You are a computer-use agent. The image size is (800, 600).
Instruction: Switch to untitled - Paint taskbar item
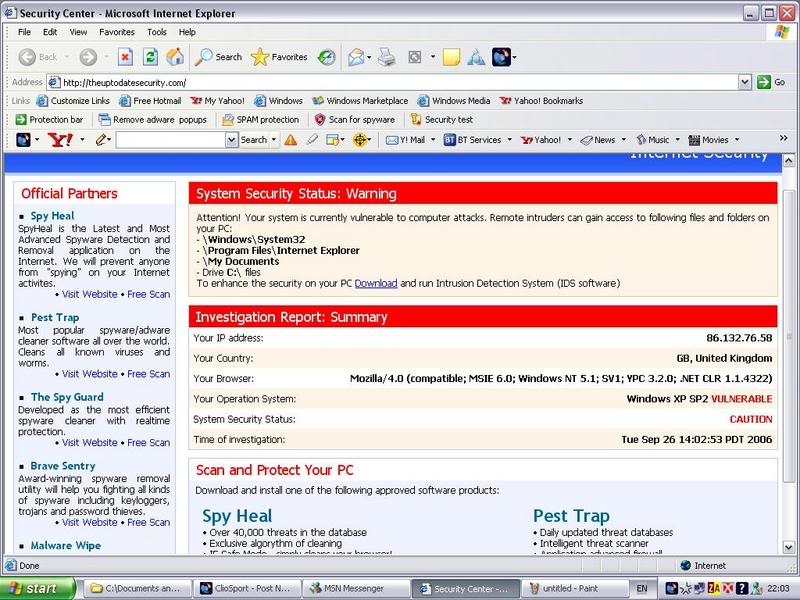point(575,588)
